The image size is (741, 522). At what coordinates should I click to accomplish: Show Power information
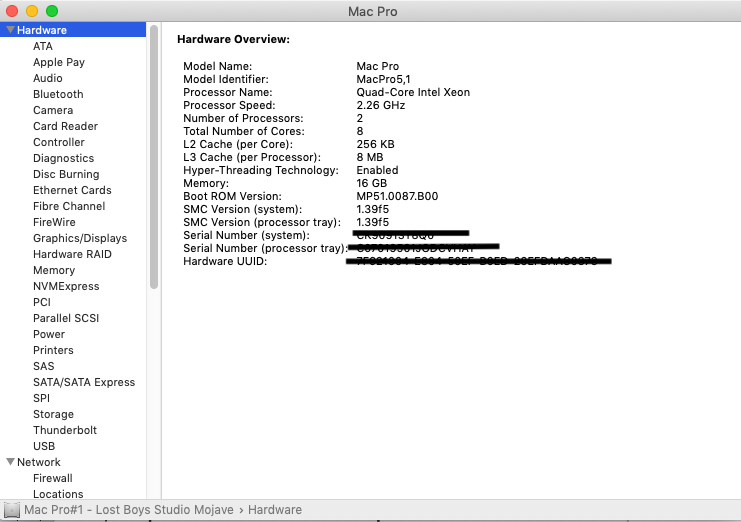[x=49, y=334]
